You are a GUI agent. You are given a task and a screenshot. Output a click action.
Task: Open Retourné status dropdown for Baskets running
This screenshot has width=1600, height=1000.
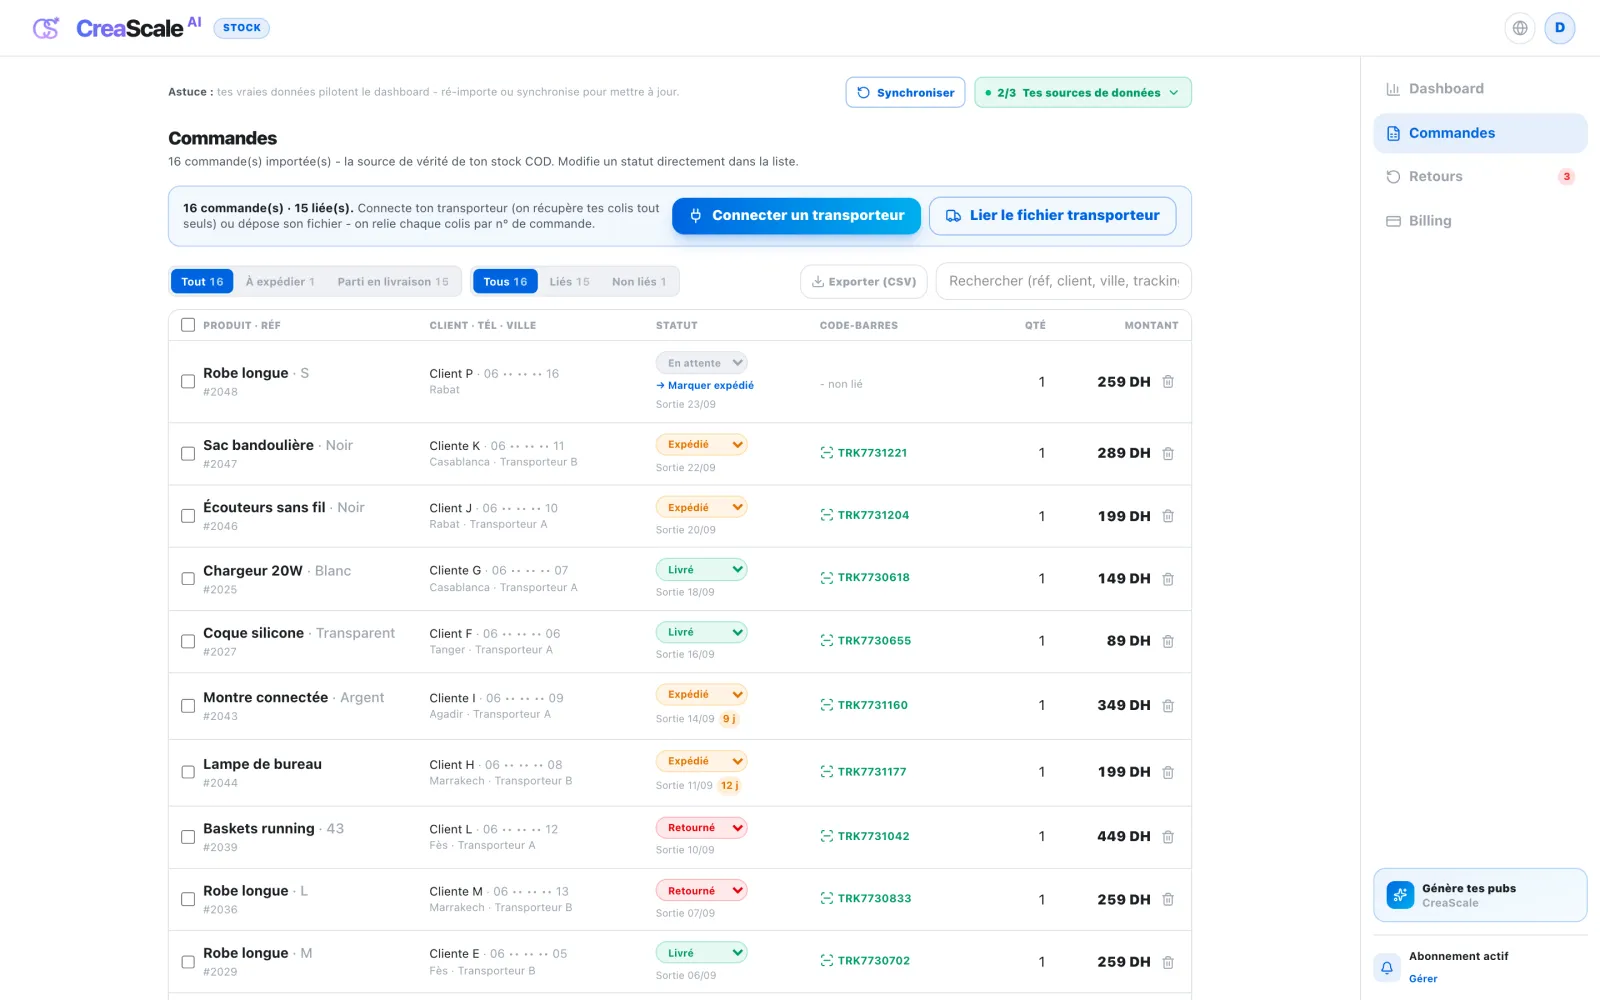point(702,827)
